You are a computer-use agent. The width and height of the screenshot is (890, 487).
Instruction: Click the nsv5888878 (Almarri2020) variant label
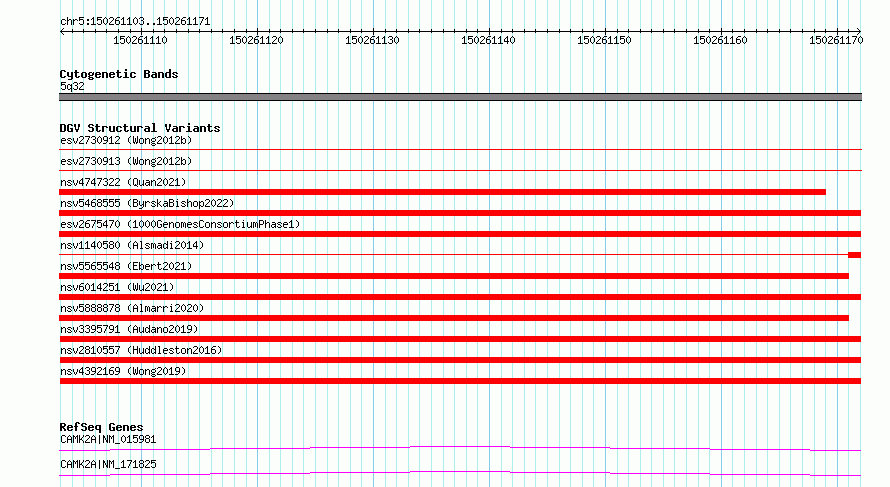(x=132, y=308)
